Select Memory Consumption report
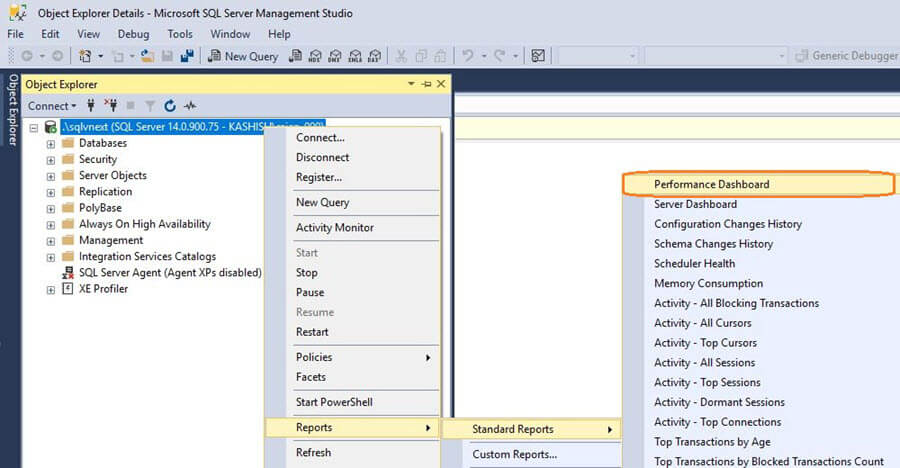This screenshot has height=468, width=900. click(x=708, y=283)
